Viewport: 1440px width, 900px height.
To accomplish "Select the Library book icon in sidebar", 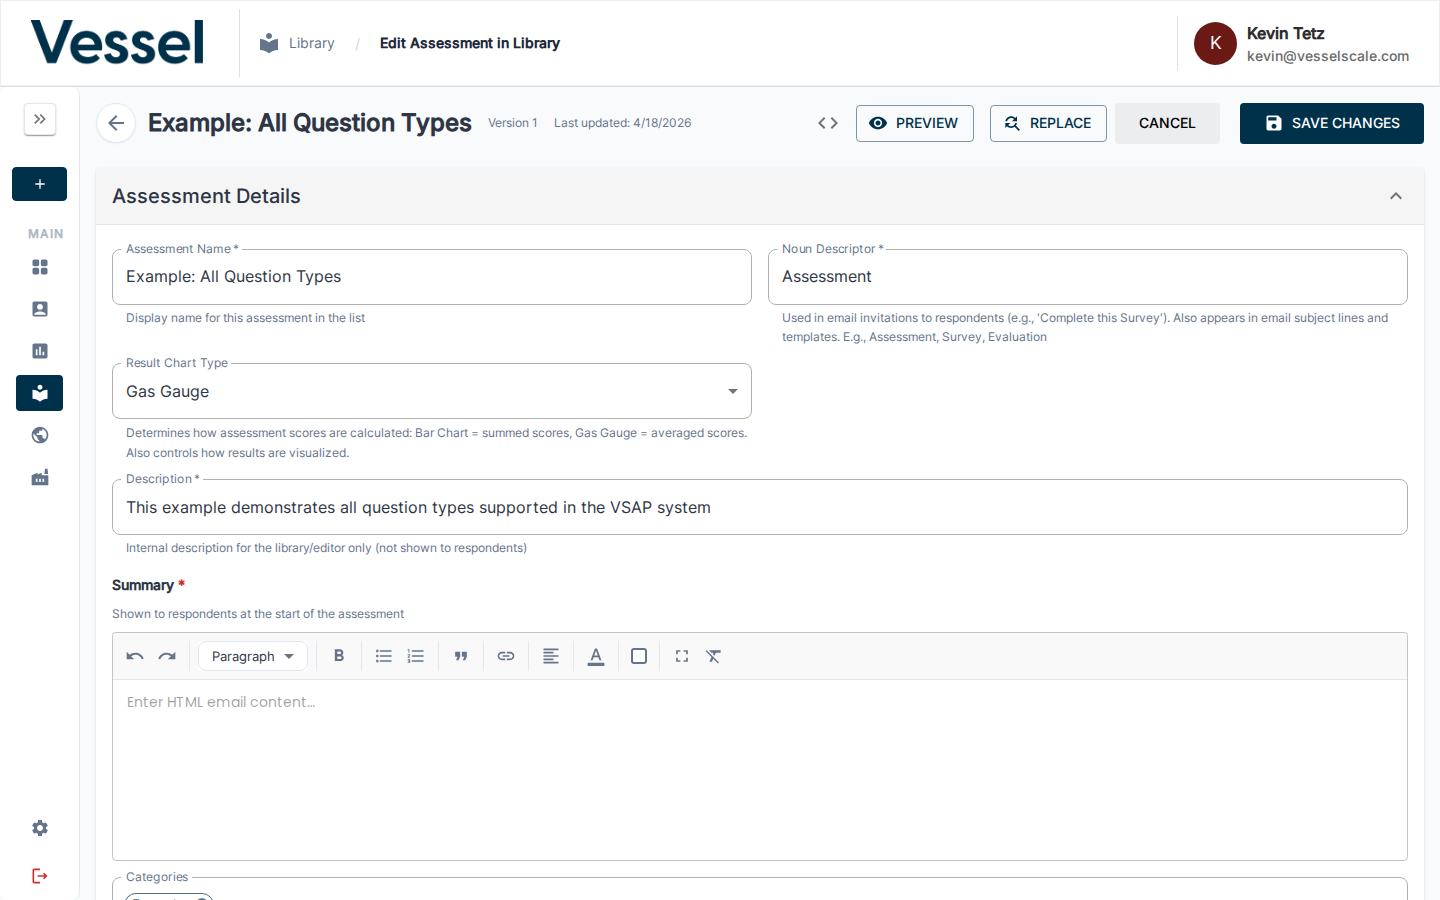I will [39, 393].
